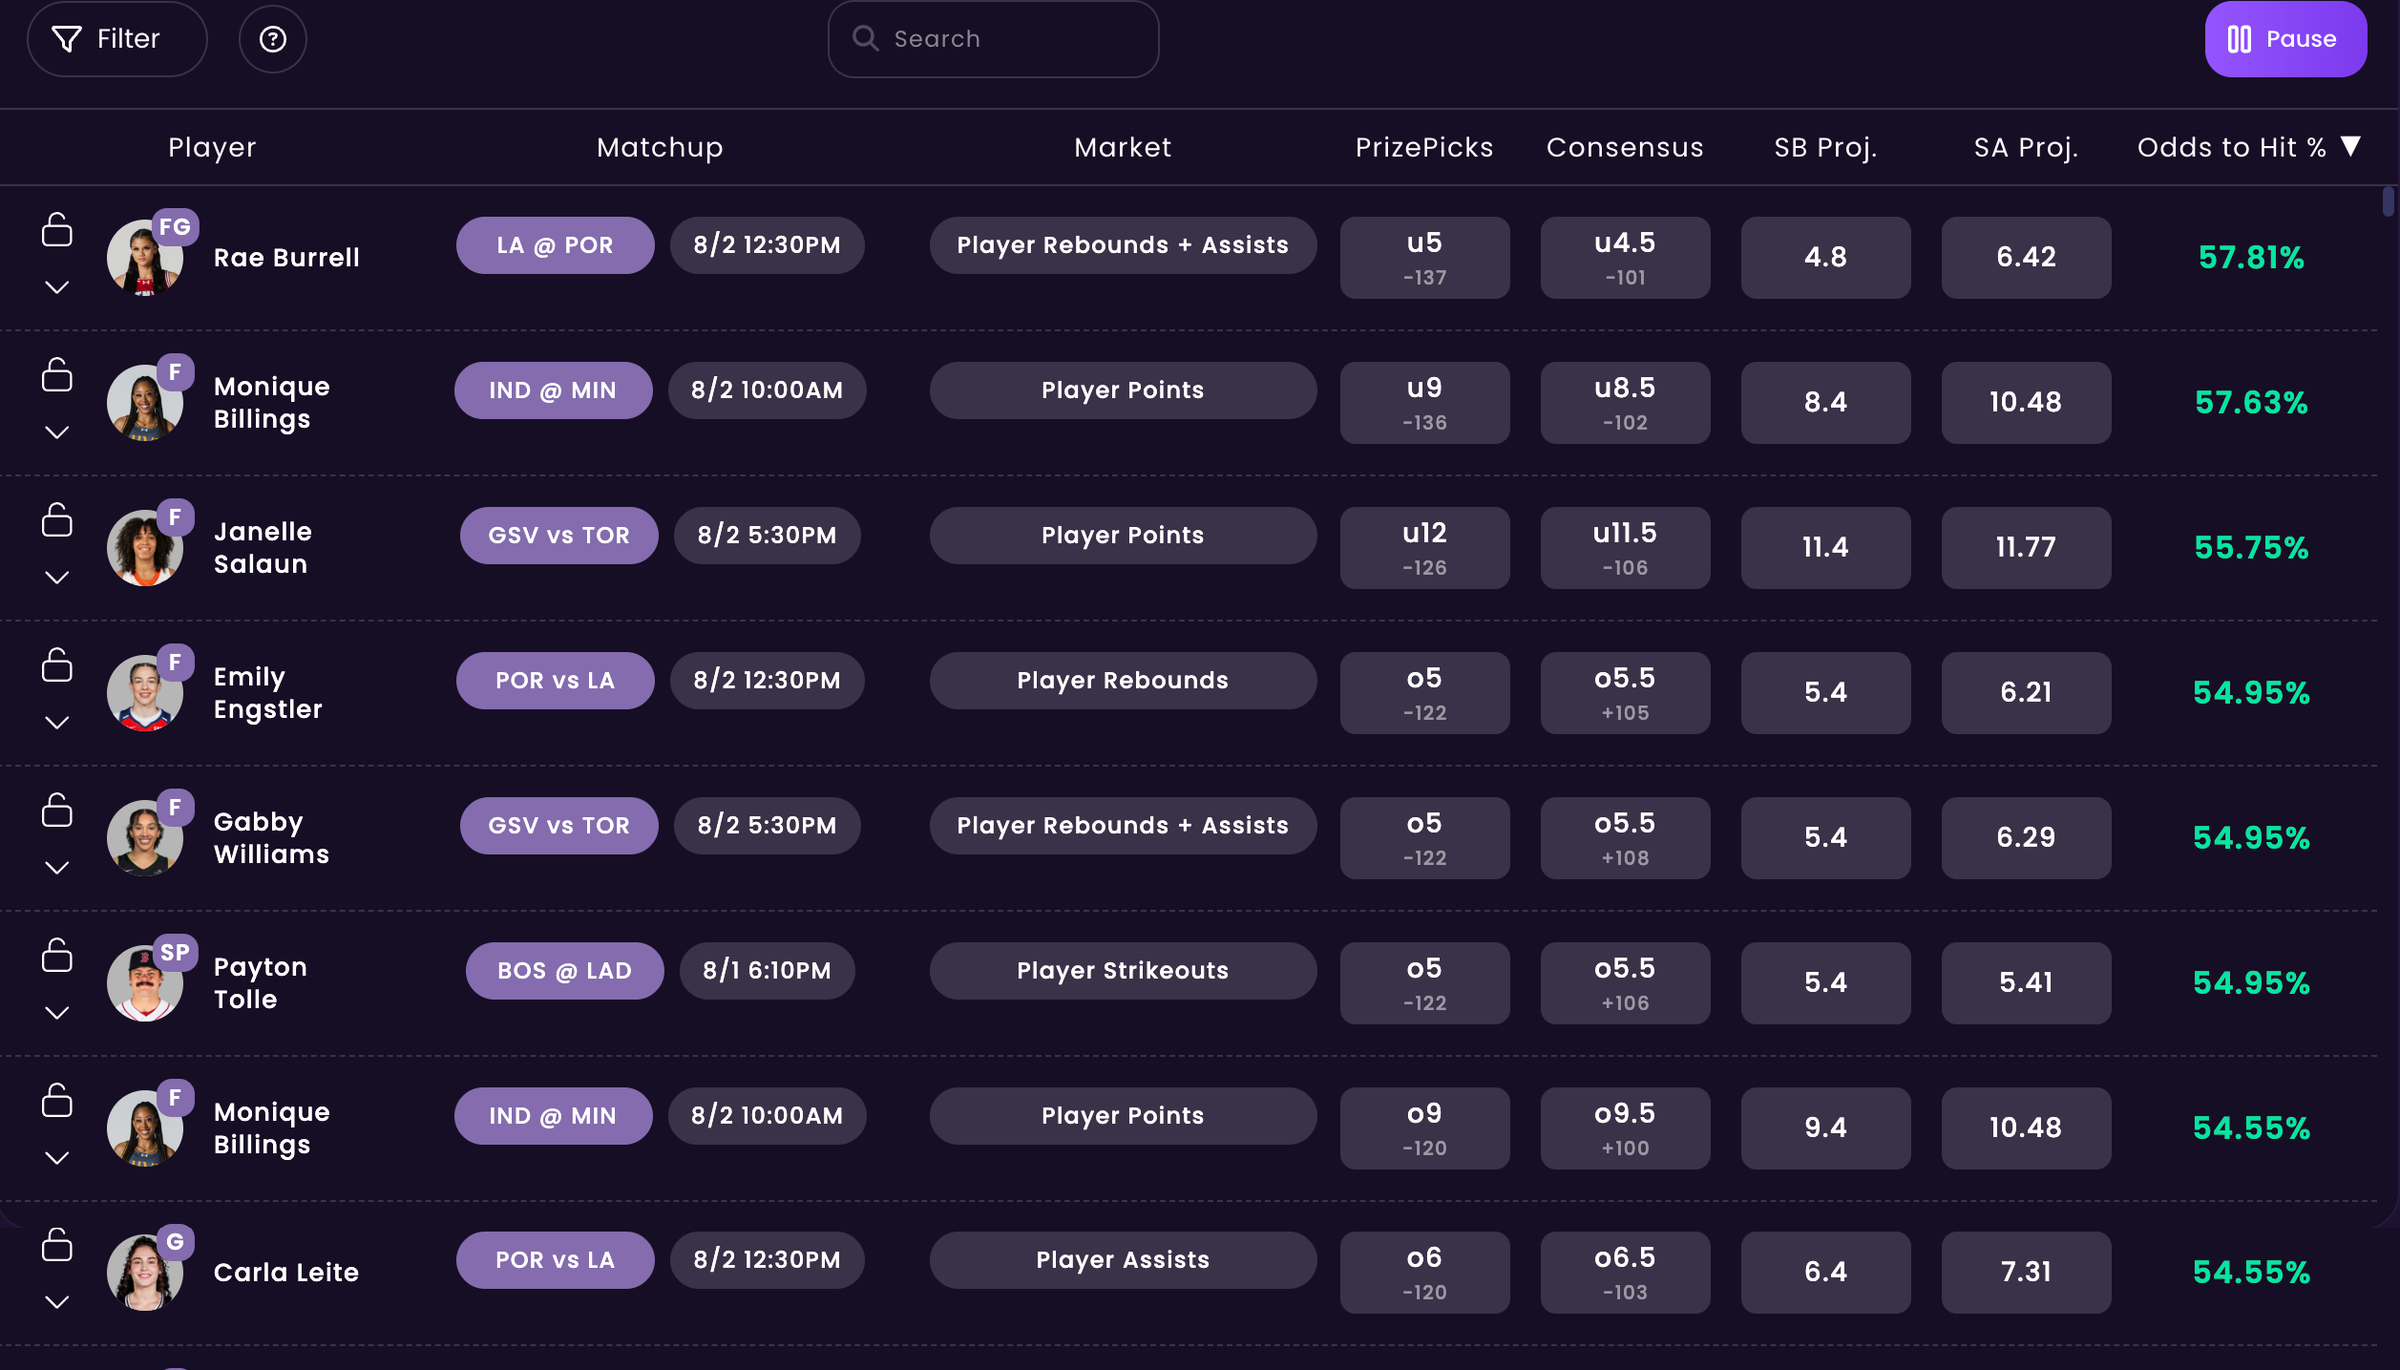
Task: Click G position badge on Carla Leite
Action: click(x=175, y=1242)
